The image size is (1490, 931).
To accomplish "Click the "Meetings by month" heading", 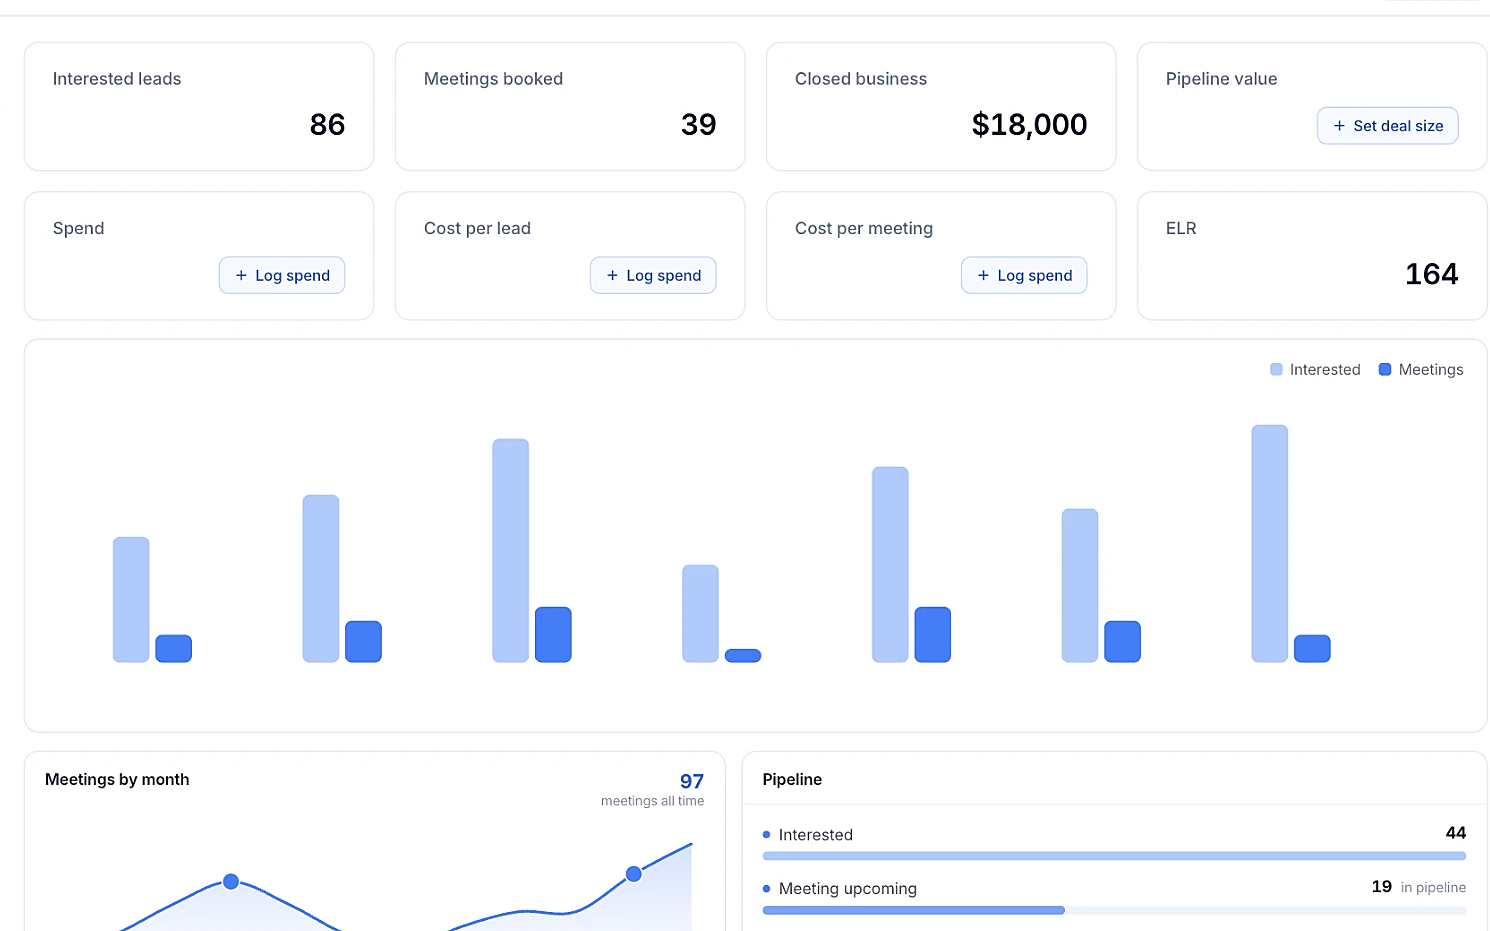I will tap(117, 780).
